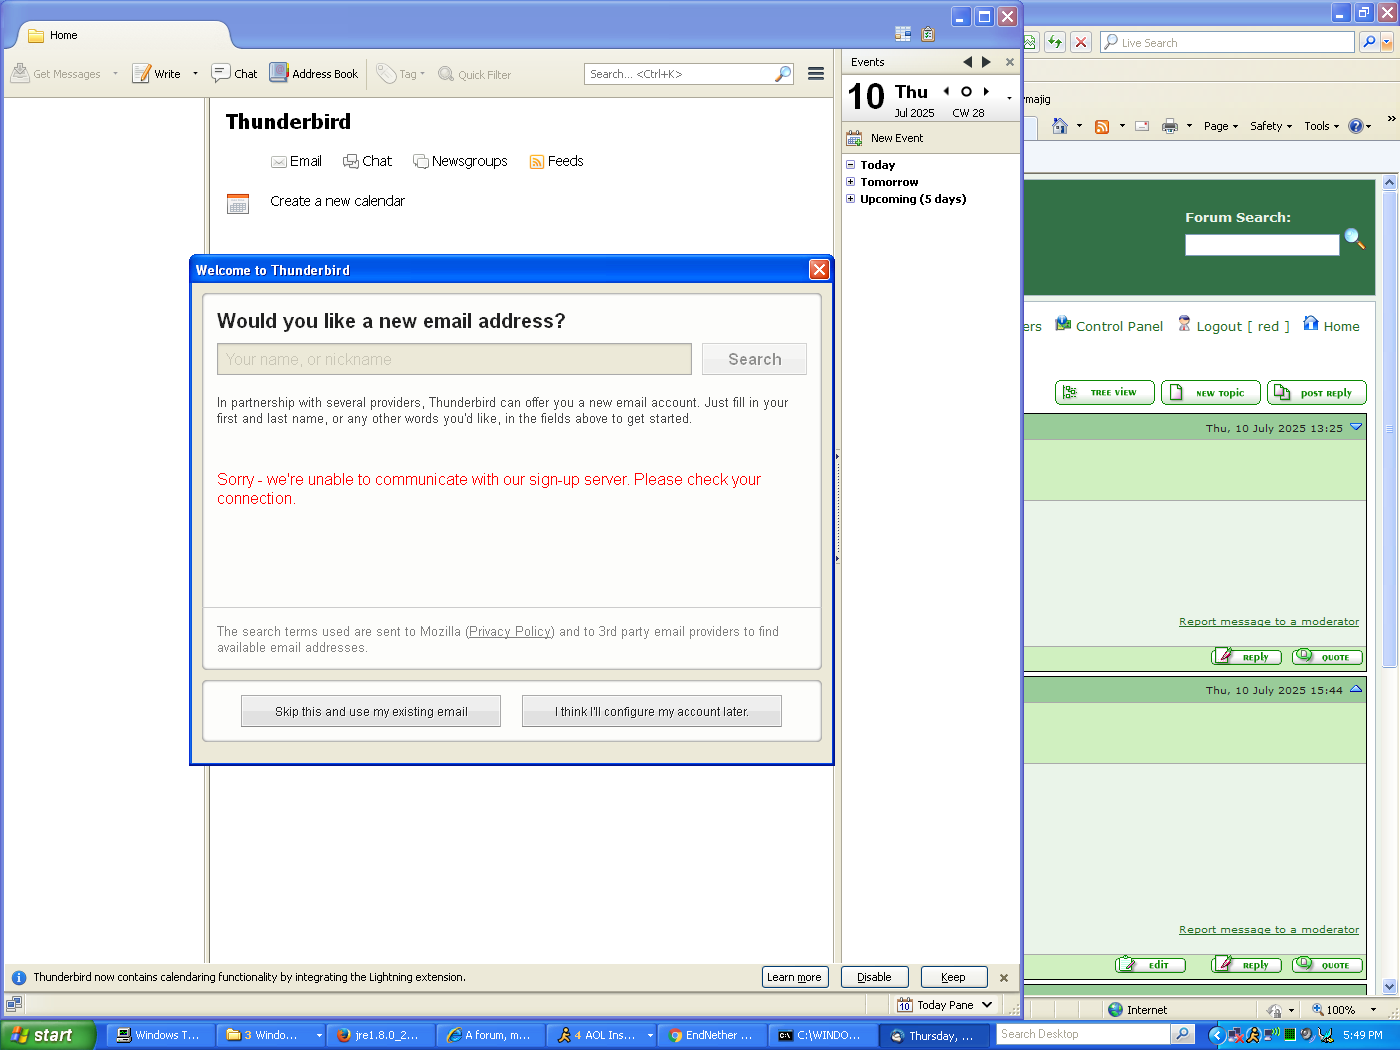The image size is (1400, 1050).
Task: Collapse the Today events section
Action: (x=851, y=165)
